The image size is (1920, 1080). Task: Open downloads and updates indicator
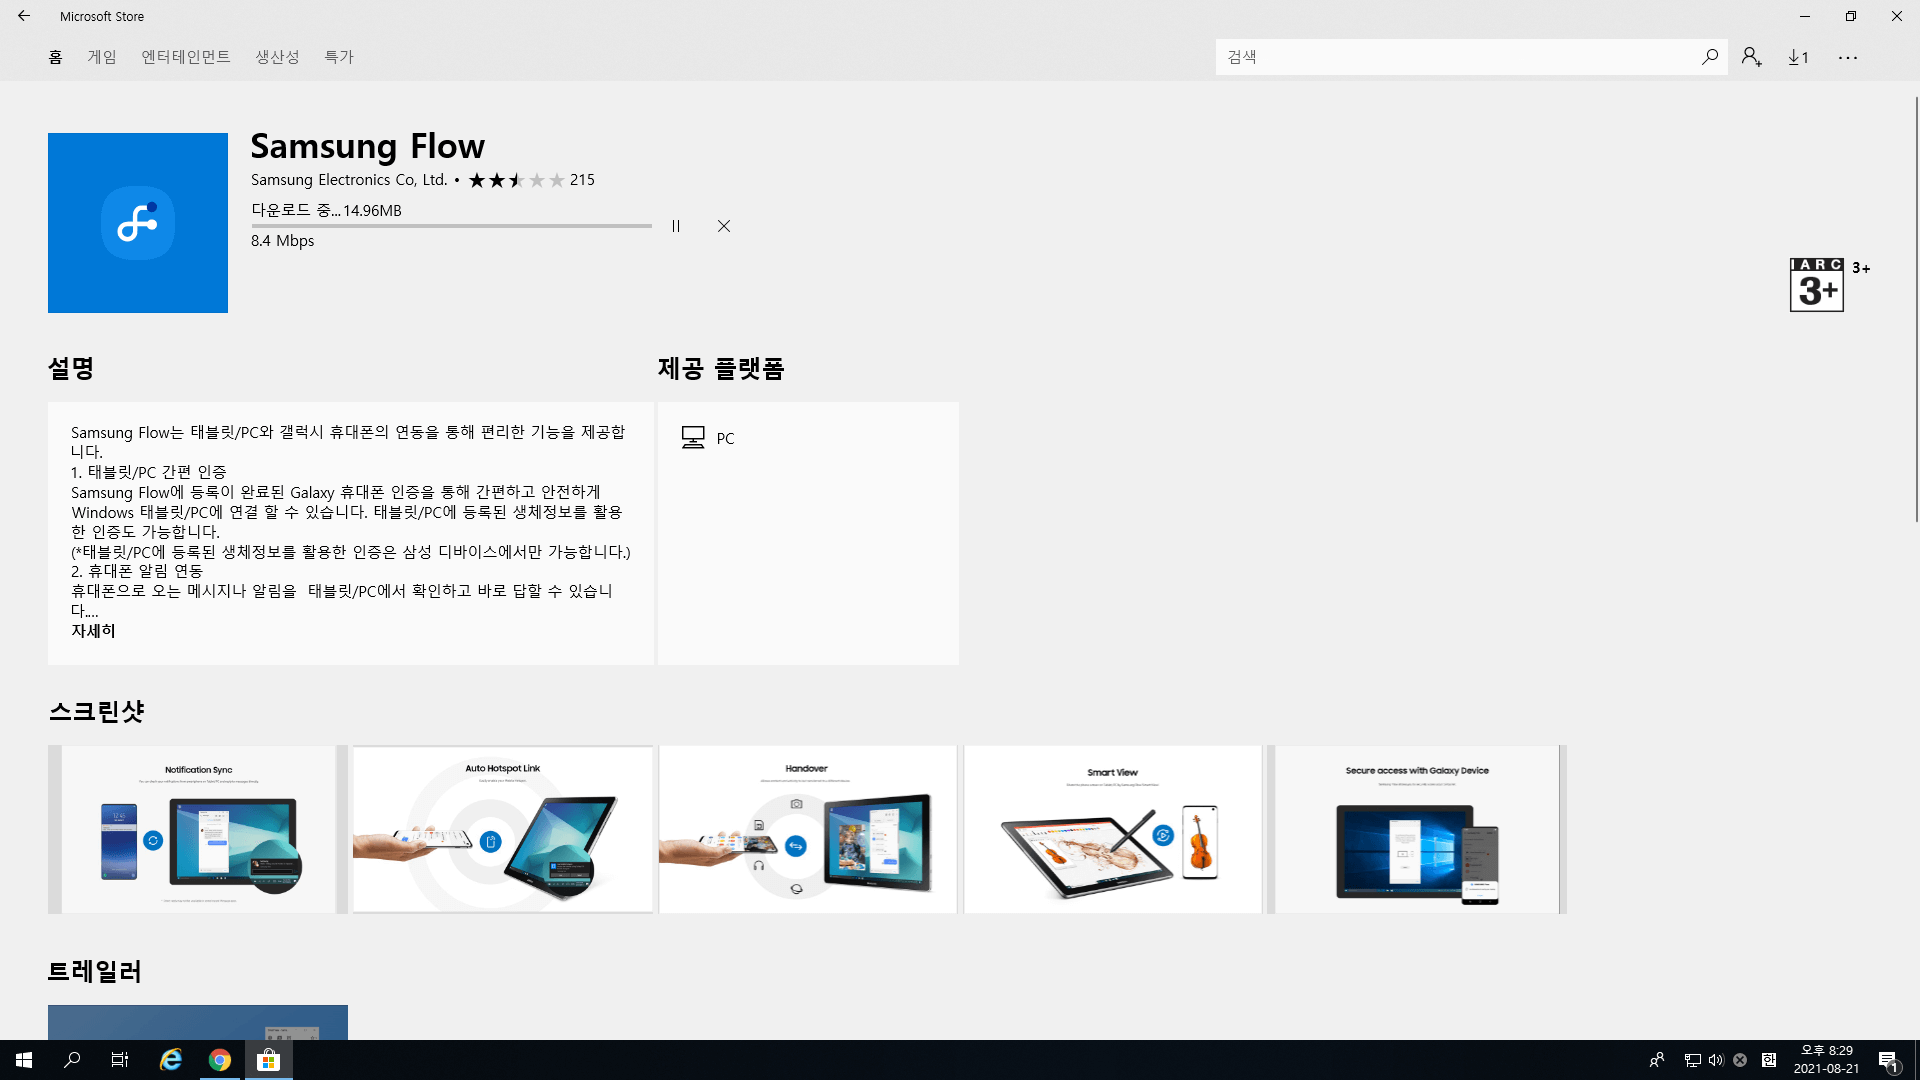click(1799, 57)
